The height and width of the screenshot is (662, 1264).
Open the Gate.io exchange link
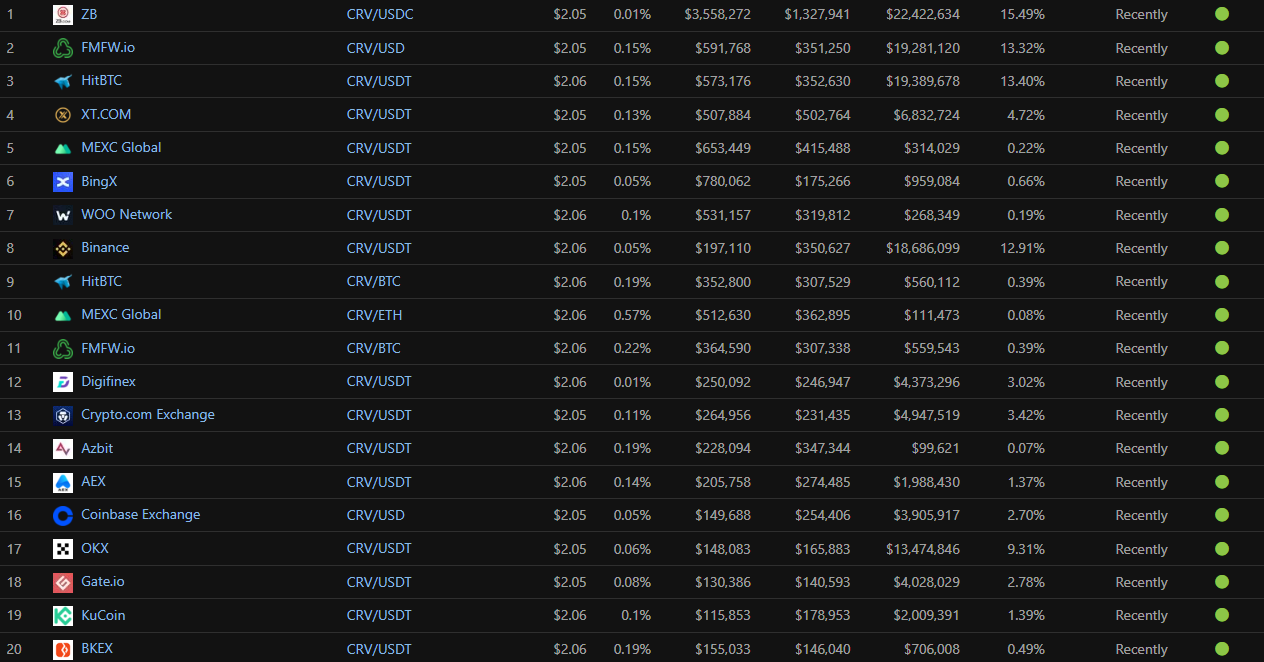103,581
